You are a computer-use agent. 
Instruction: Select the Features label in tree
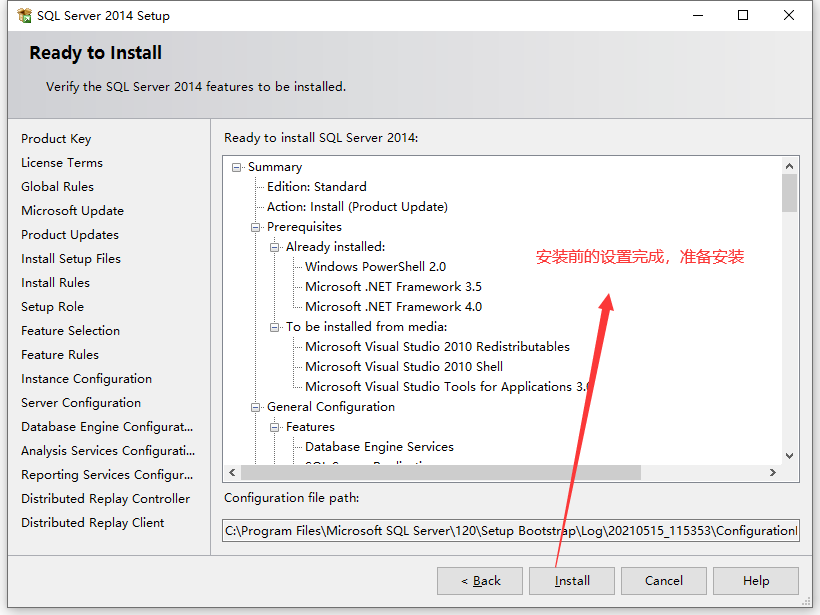(x=310, y=427)
